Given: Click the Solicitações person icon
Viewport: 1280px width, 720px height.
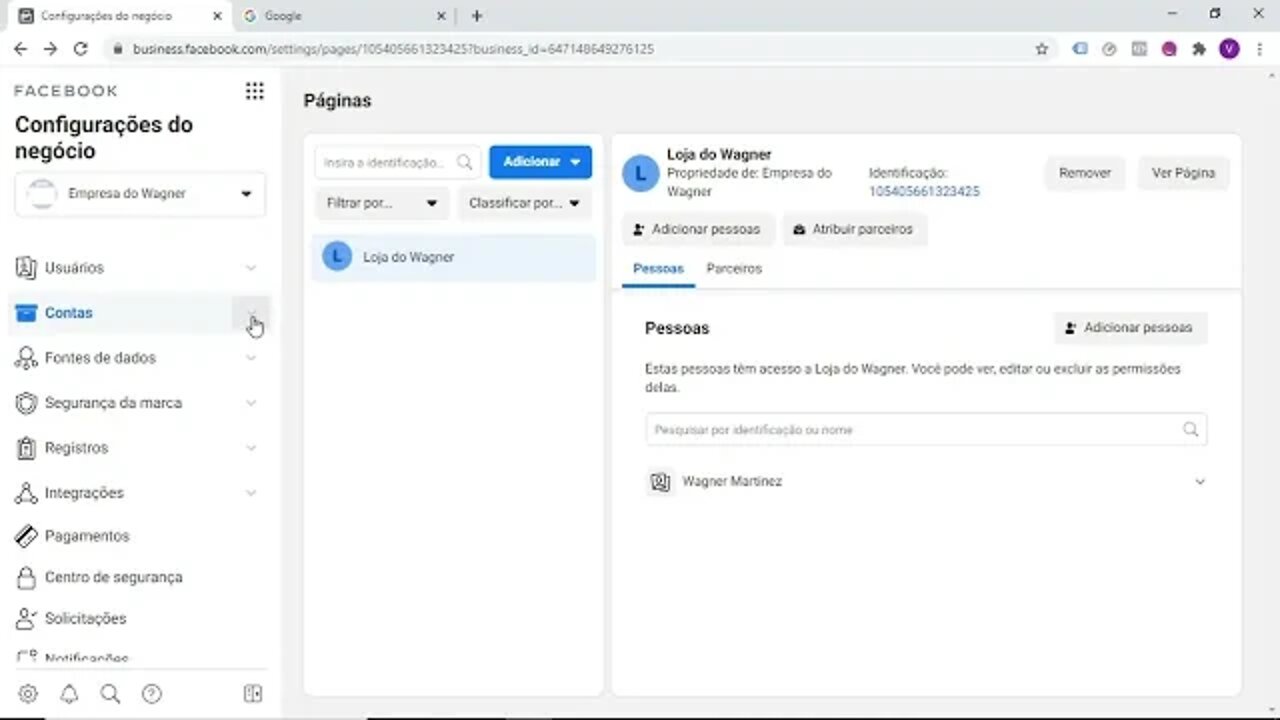Looking at the screenshot, I should 26,619.
